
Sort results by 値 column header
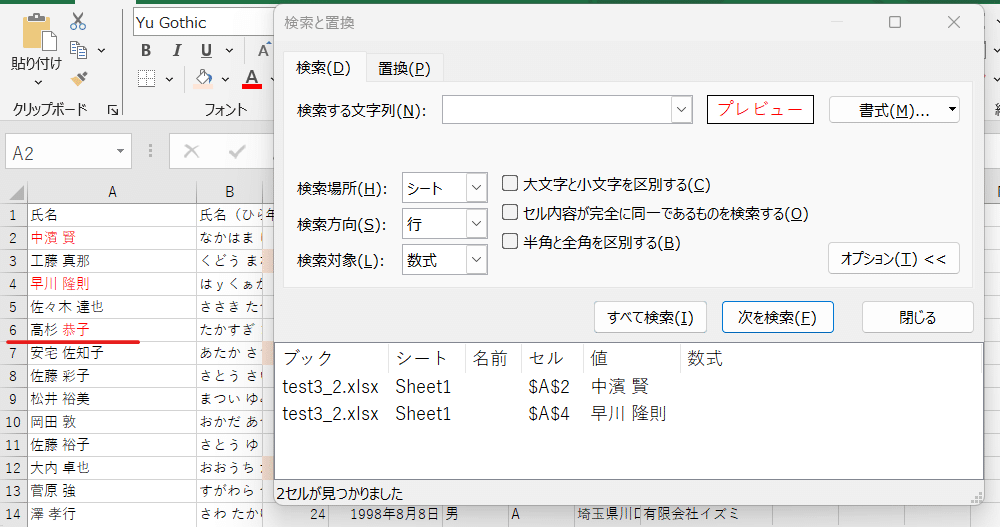[x=631, y=359]
